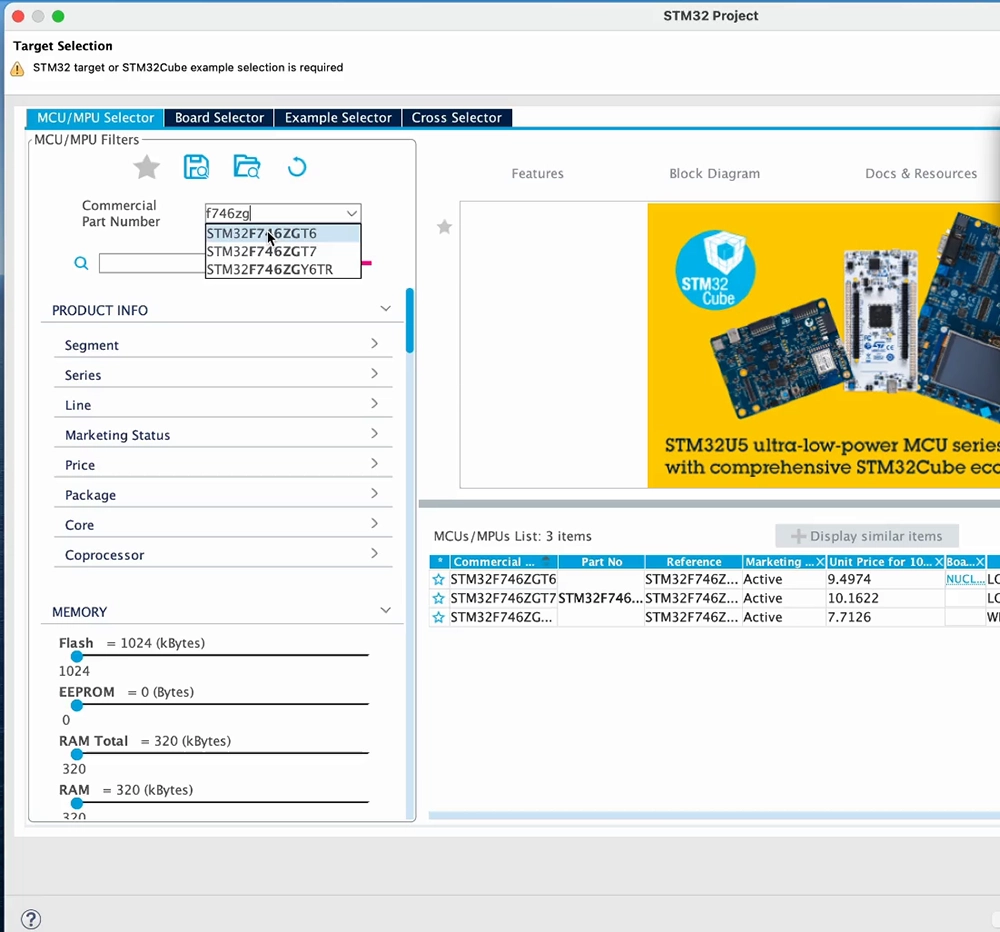Select the gray favorites star icon
The height and width of the screenshot is (932, 1000).
(x=146, y=167)
